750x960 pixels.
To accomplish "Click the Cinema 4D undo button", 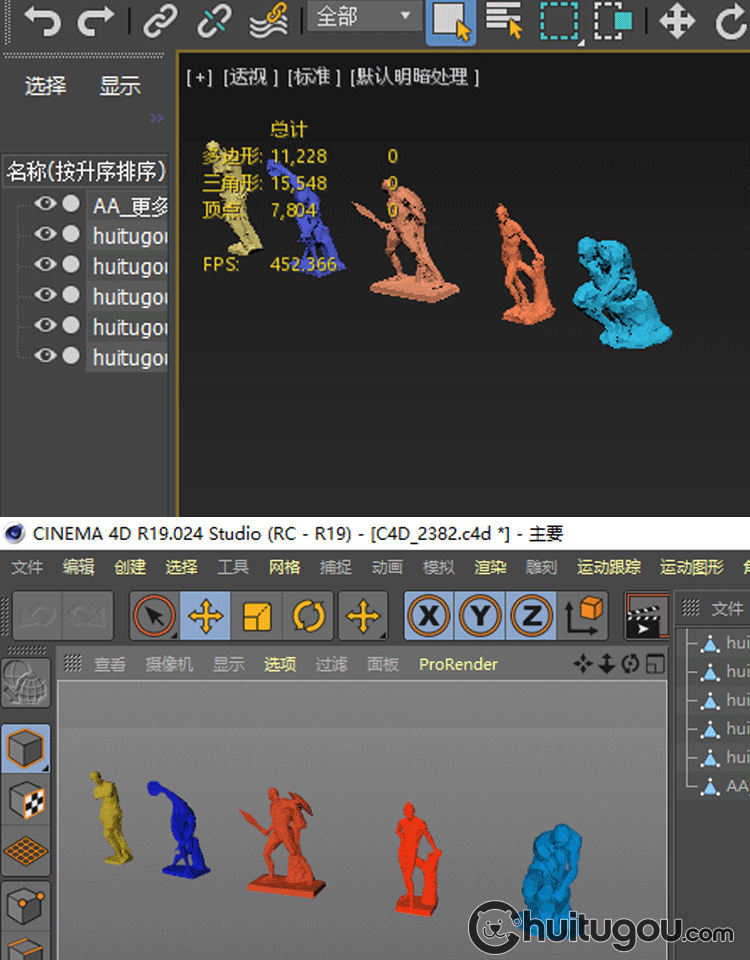I will click(37, 615).
